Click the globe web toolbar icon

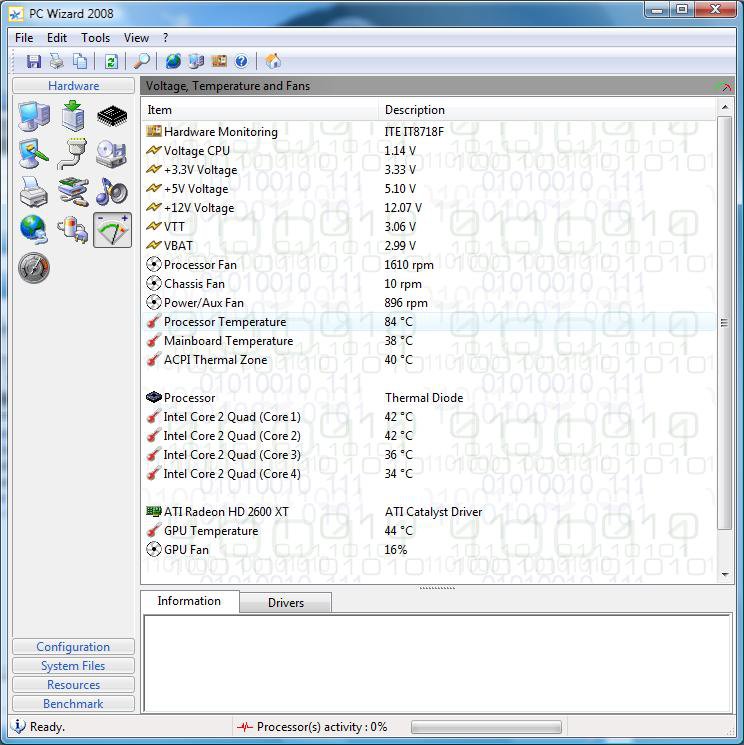173,61
